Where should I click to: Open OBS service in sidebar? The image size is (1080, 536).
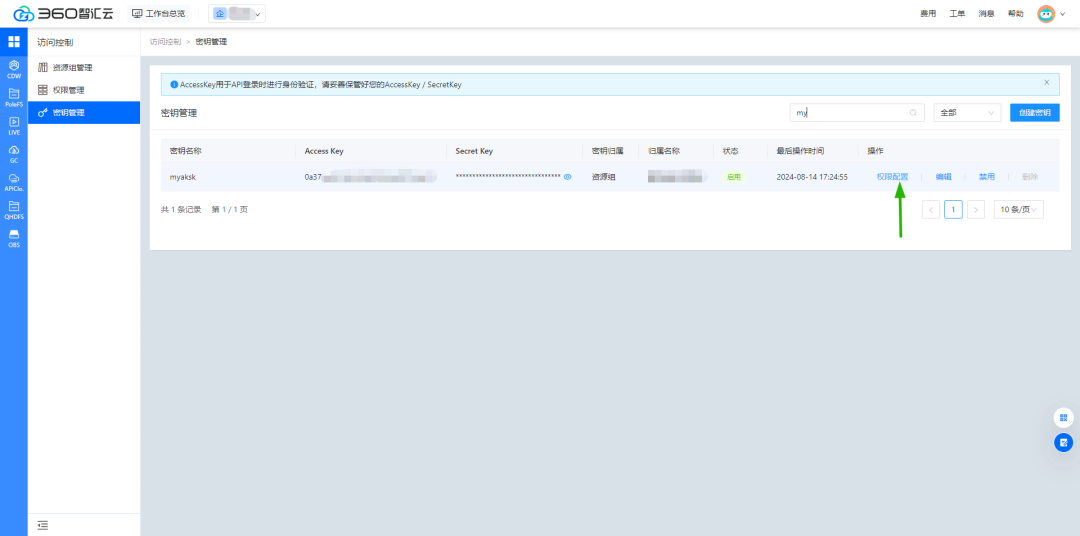coord(14,238)
